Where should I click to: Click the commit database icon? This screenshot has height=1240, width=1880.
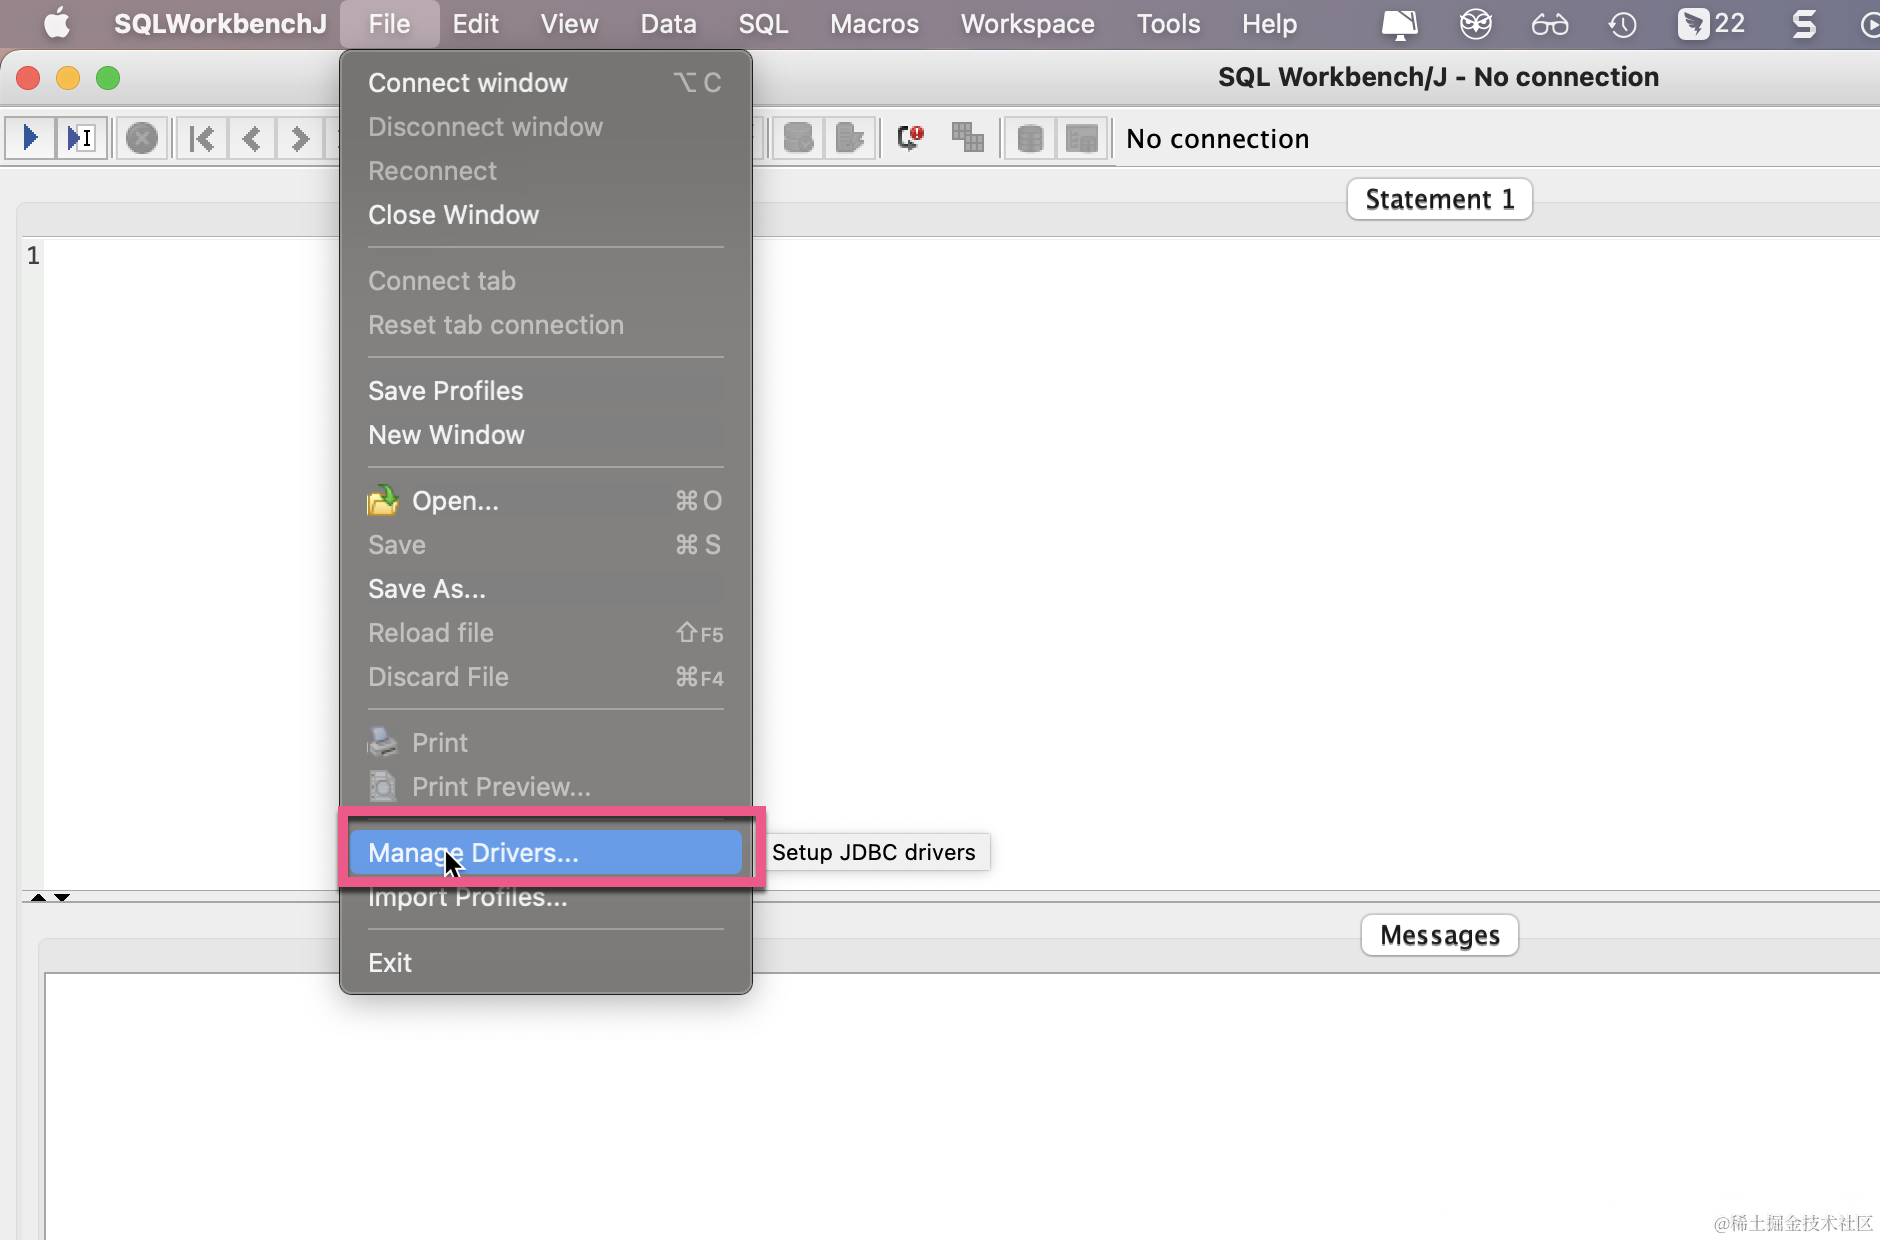(x=798, y=138)
